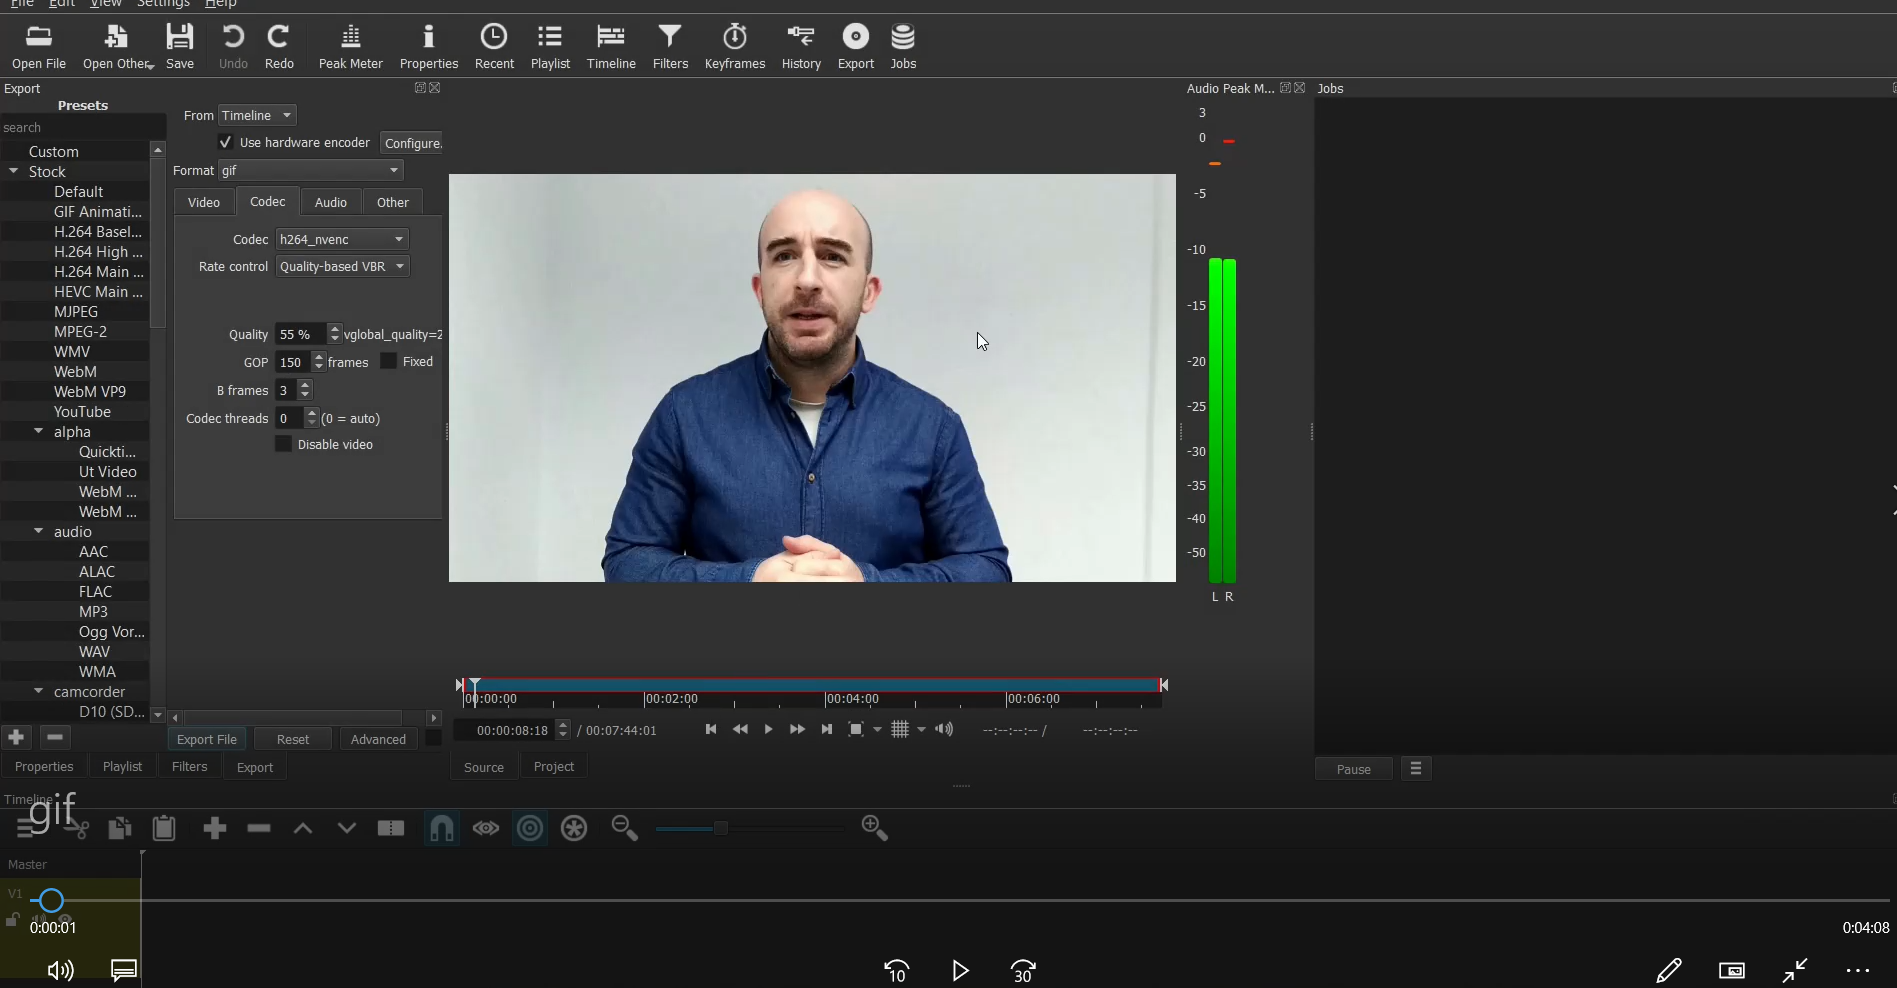Switch to the Audio tab

tap(330, 201)
